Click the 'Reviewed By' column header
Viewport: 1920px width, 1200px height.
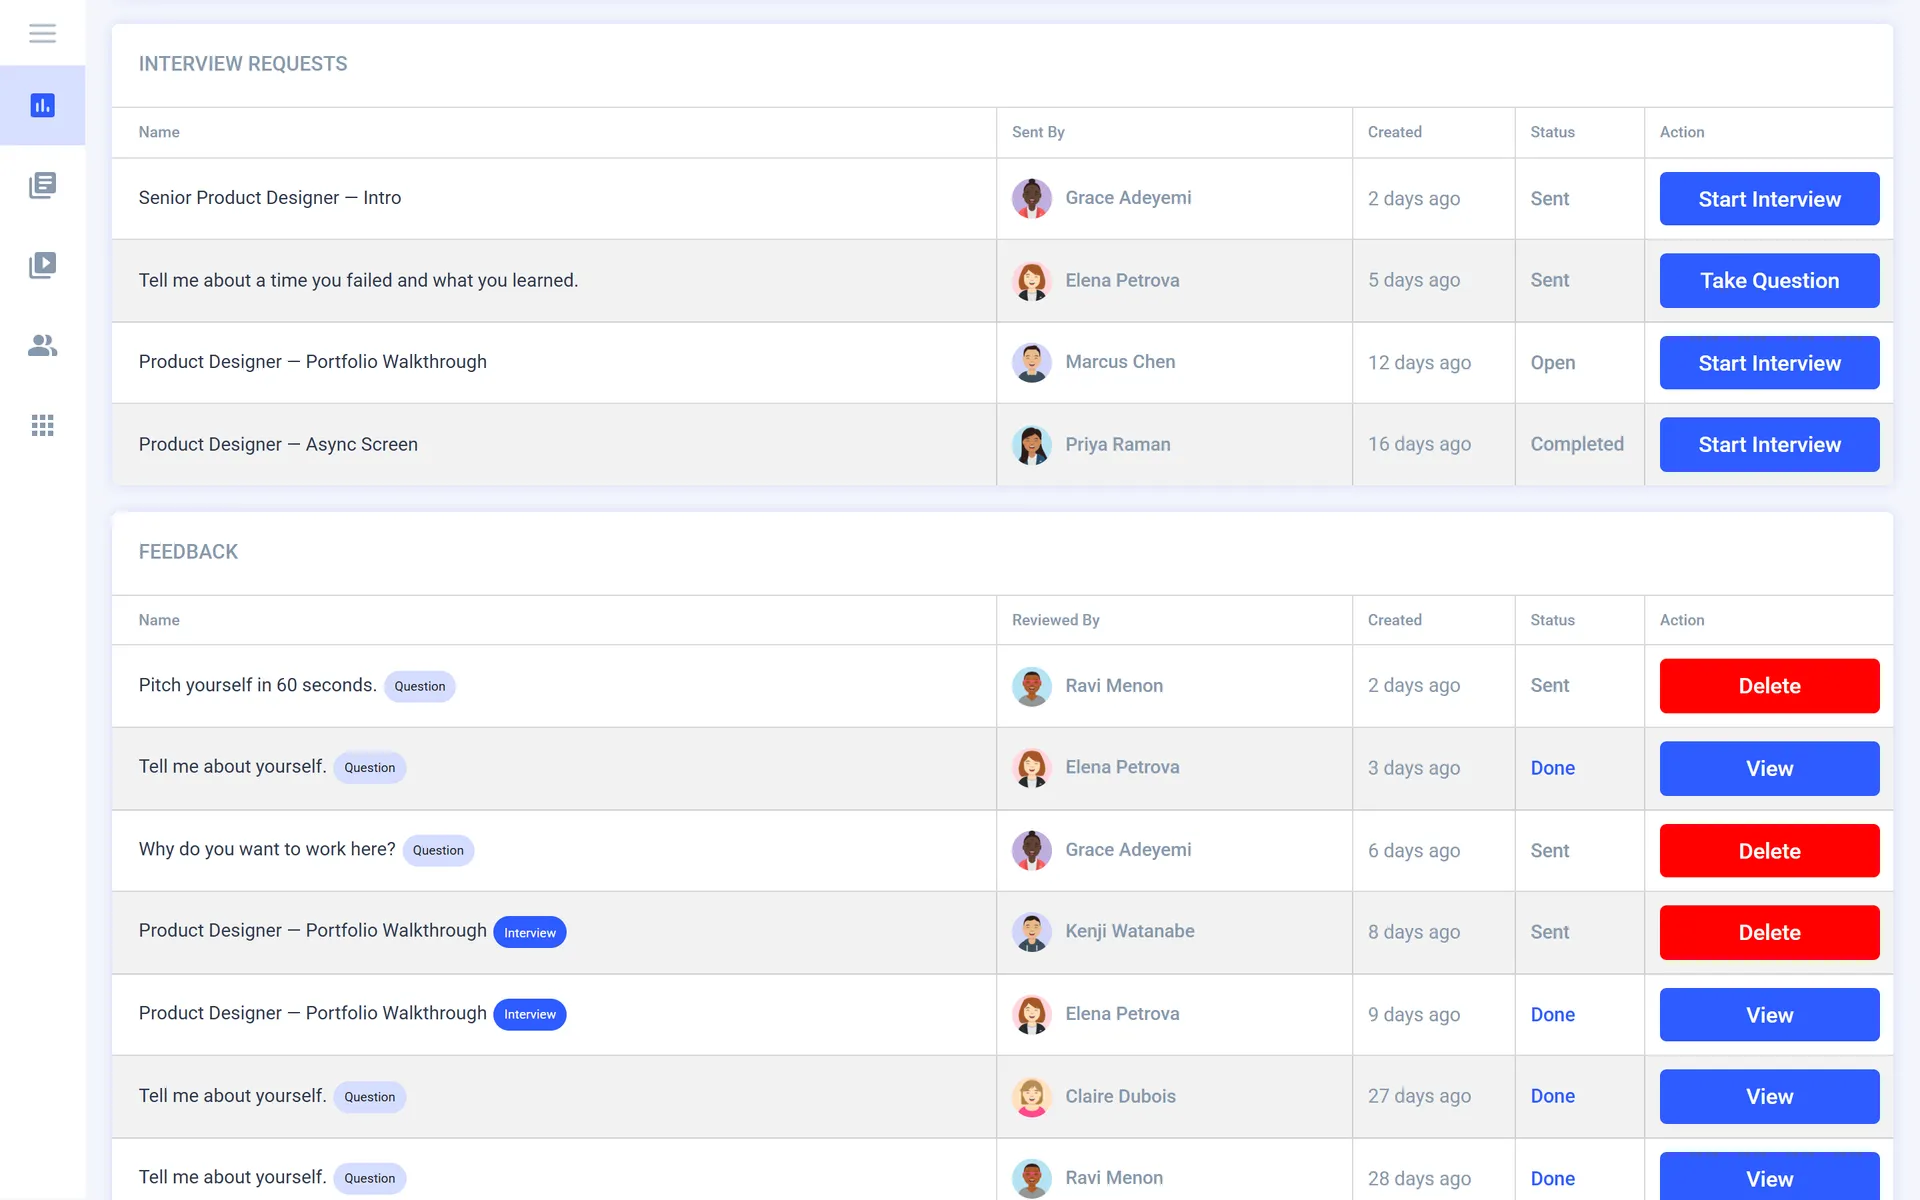1055,620
